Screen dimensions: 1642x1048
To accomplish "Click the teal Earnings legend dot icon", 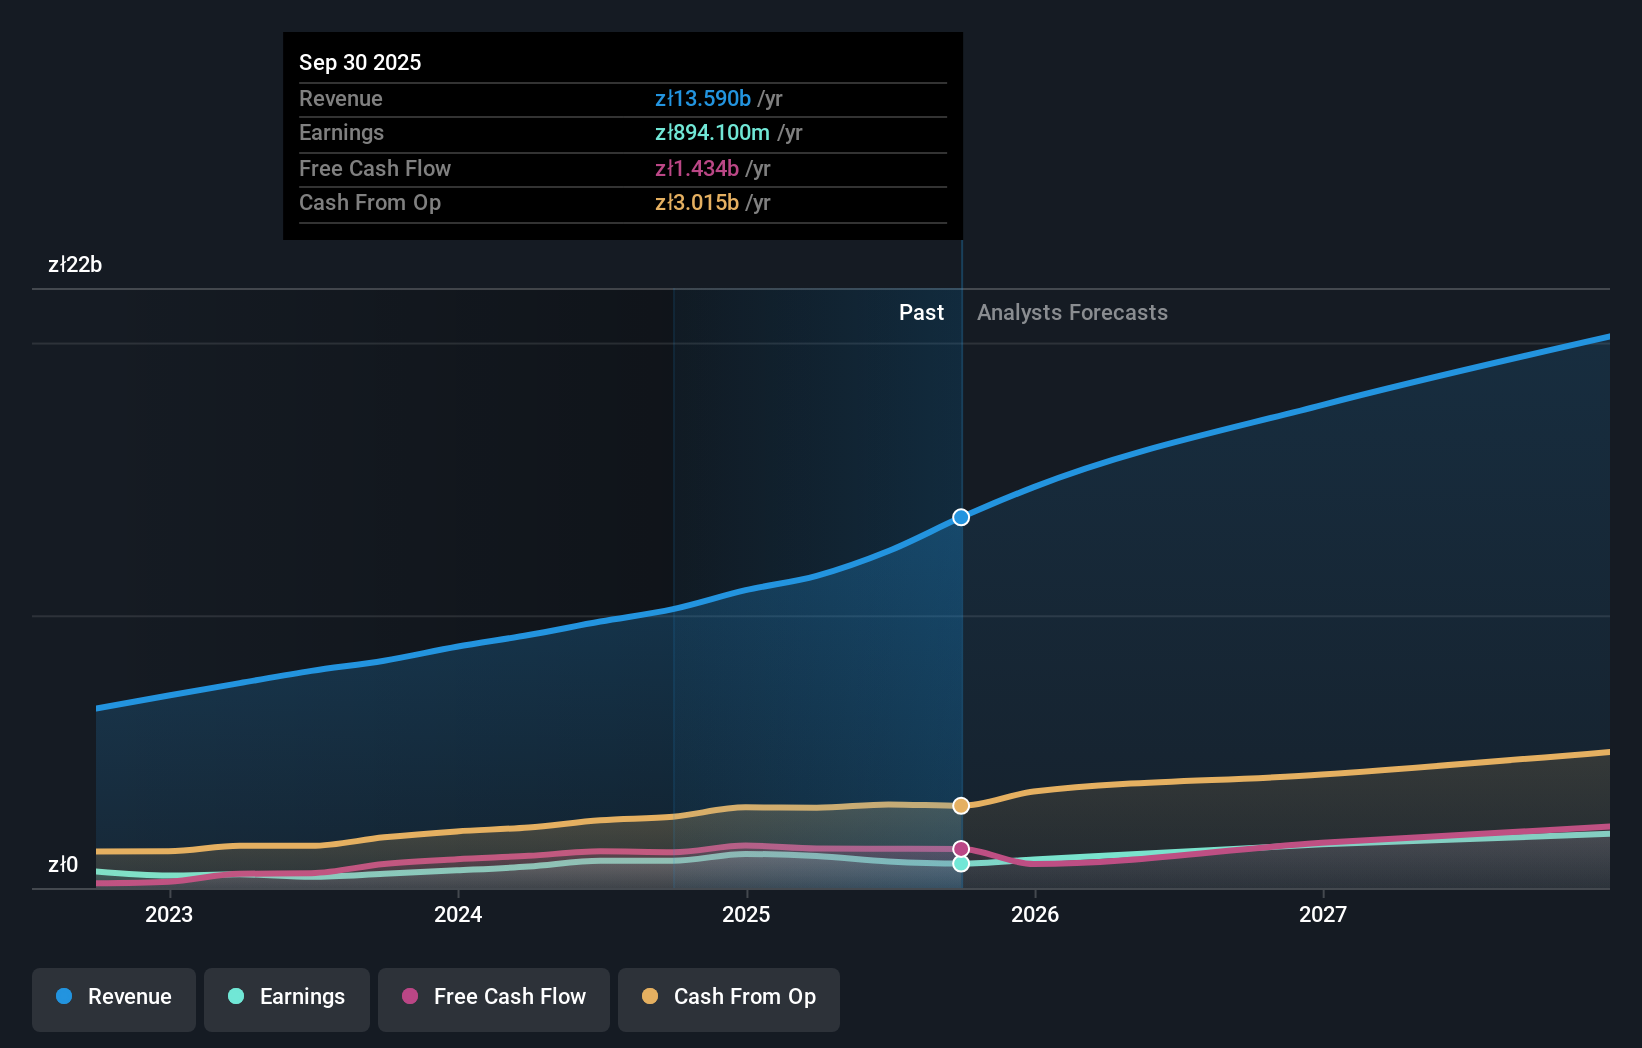I will tap(235, 996).
